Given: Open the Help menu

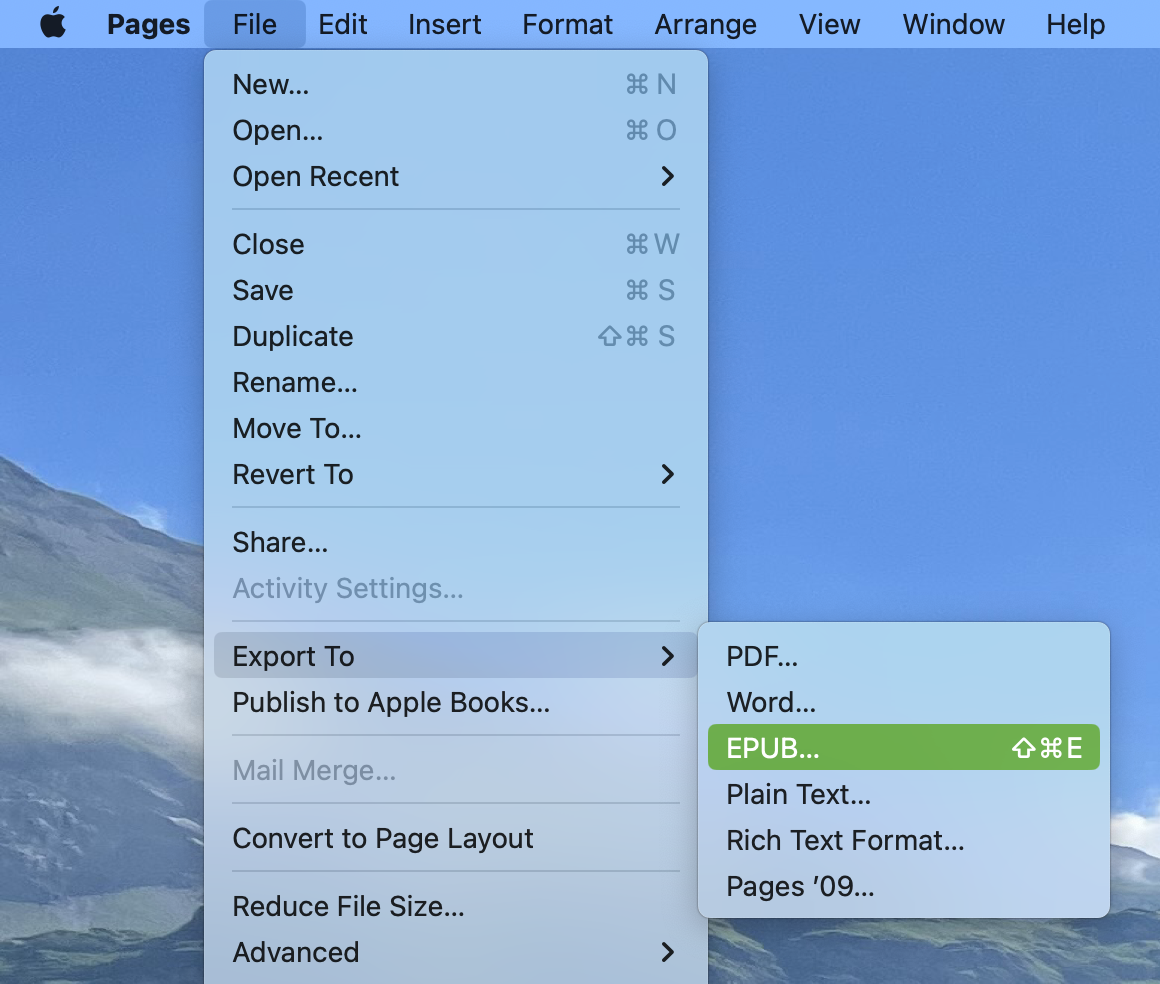Looking at the screenshot, I should [x=1075, y=24].
